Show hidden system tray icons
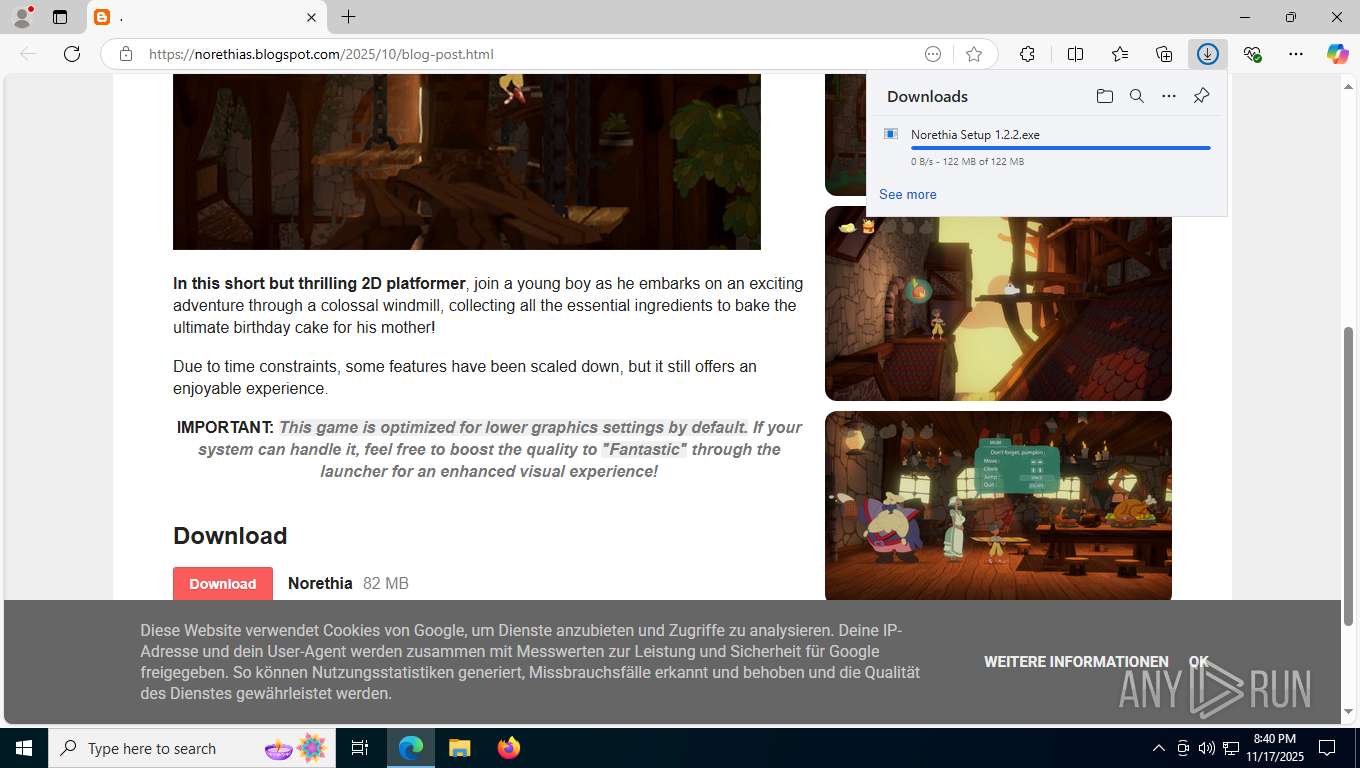 tap(1159, 748)
